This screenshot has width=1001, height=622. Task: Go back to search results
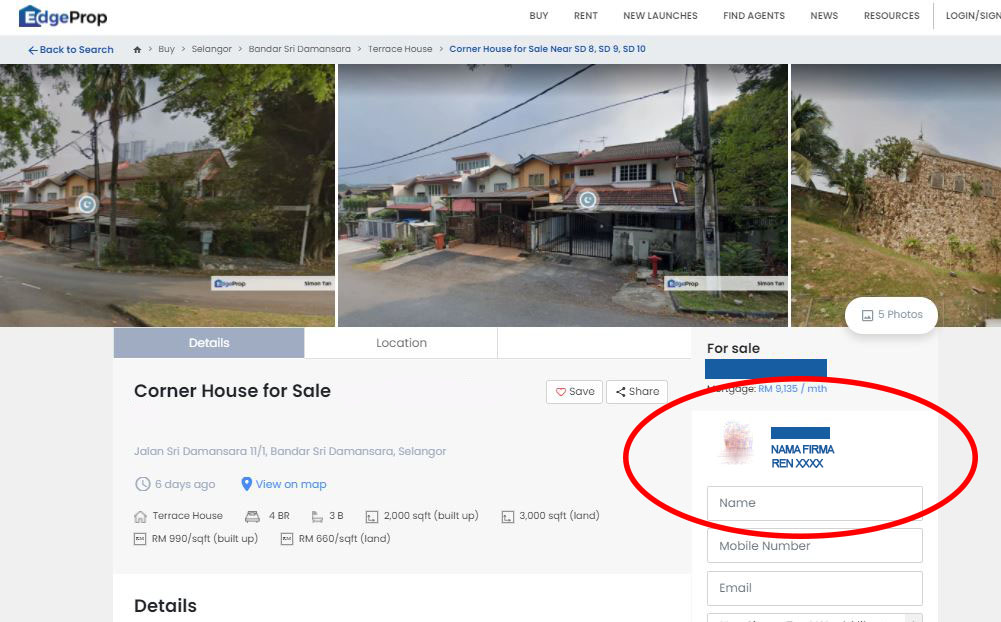click(x=70, y=49)
